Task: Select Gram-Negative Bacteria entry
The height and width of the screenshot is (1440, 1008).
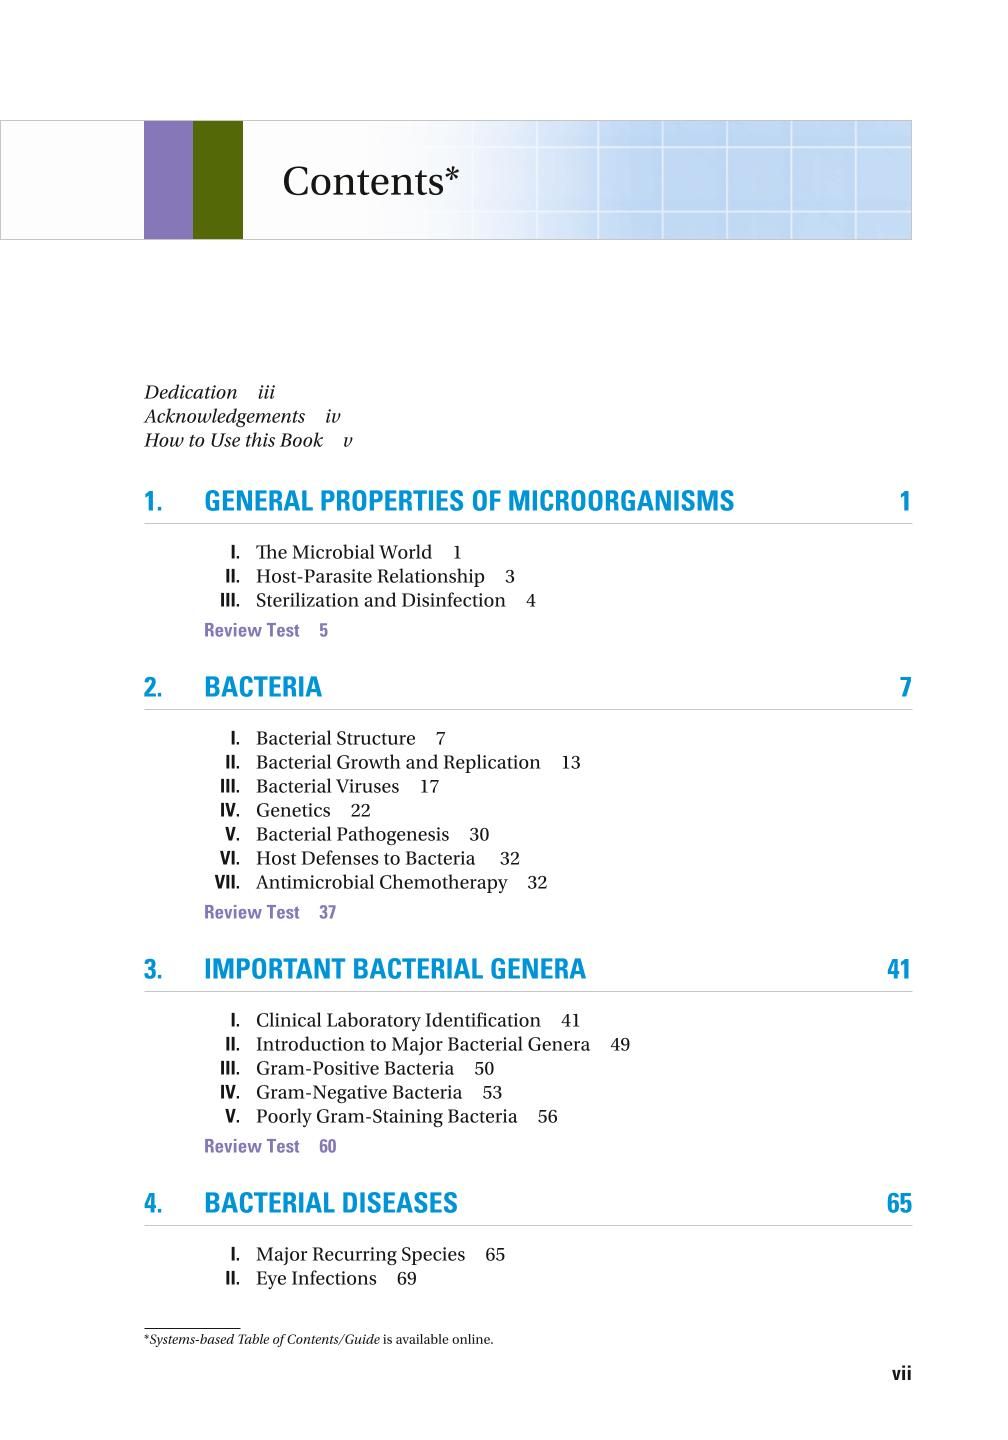Action: tap(359, 1092)
